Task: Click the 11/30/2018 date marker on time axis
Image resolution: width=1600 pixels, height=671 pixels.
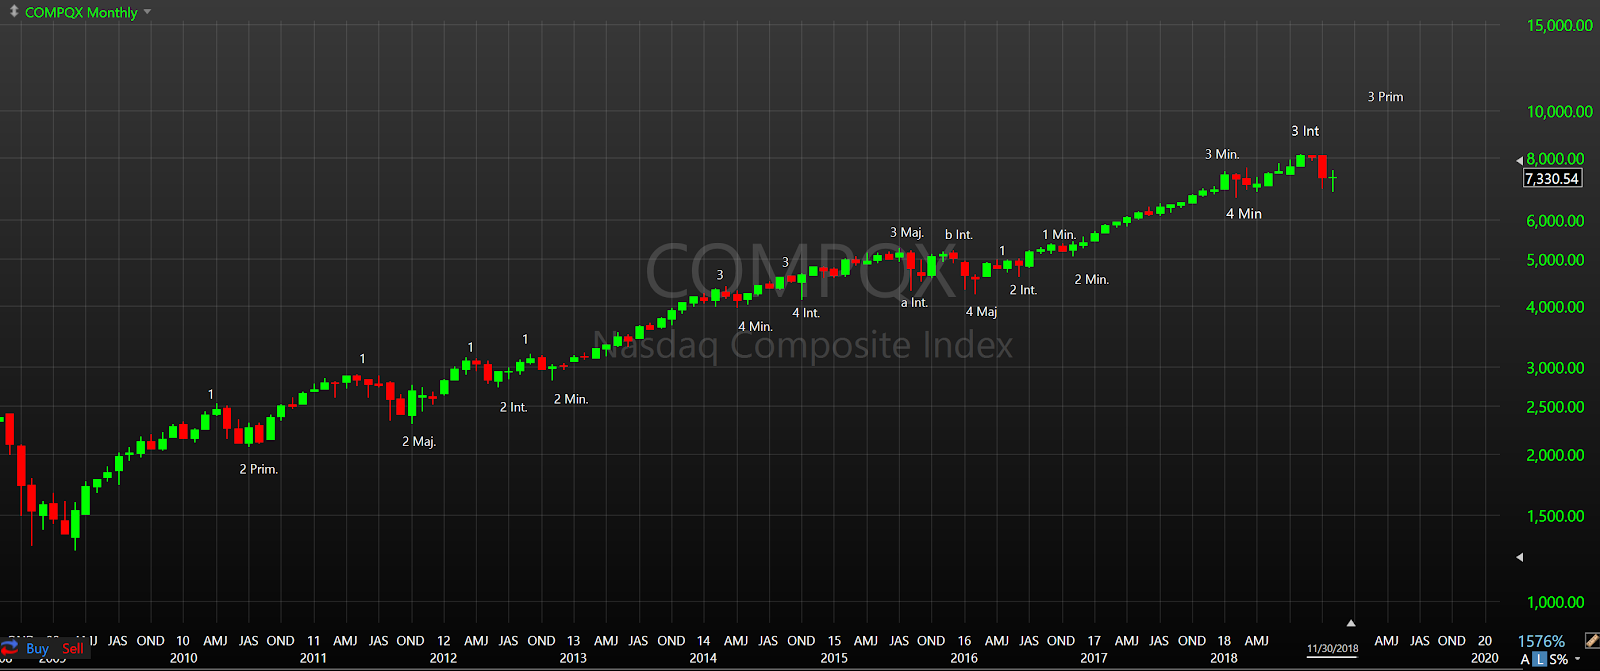Action: (x=1332, y=648)
